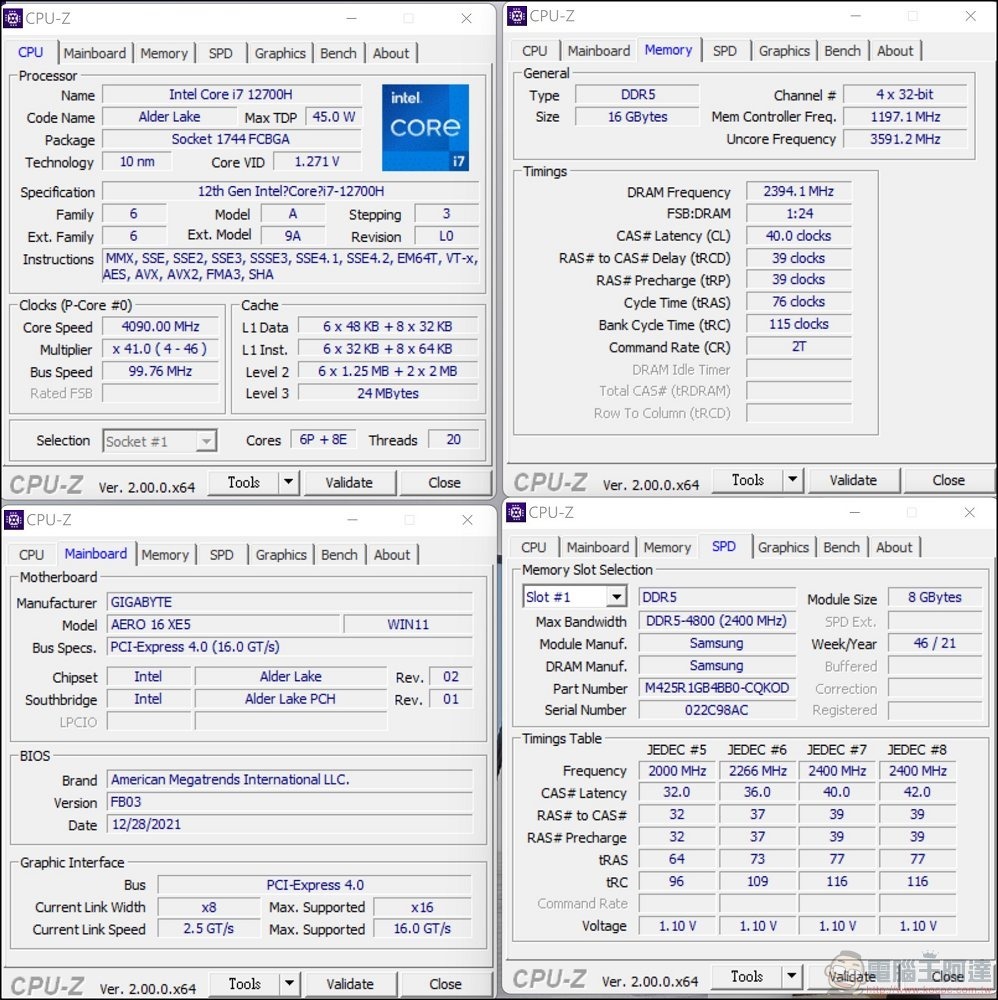Image resolution: width=998 pixels, height=1000 pixels.
Task: Close the Memory tab window with X
Action: coord(970,16)
